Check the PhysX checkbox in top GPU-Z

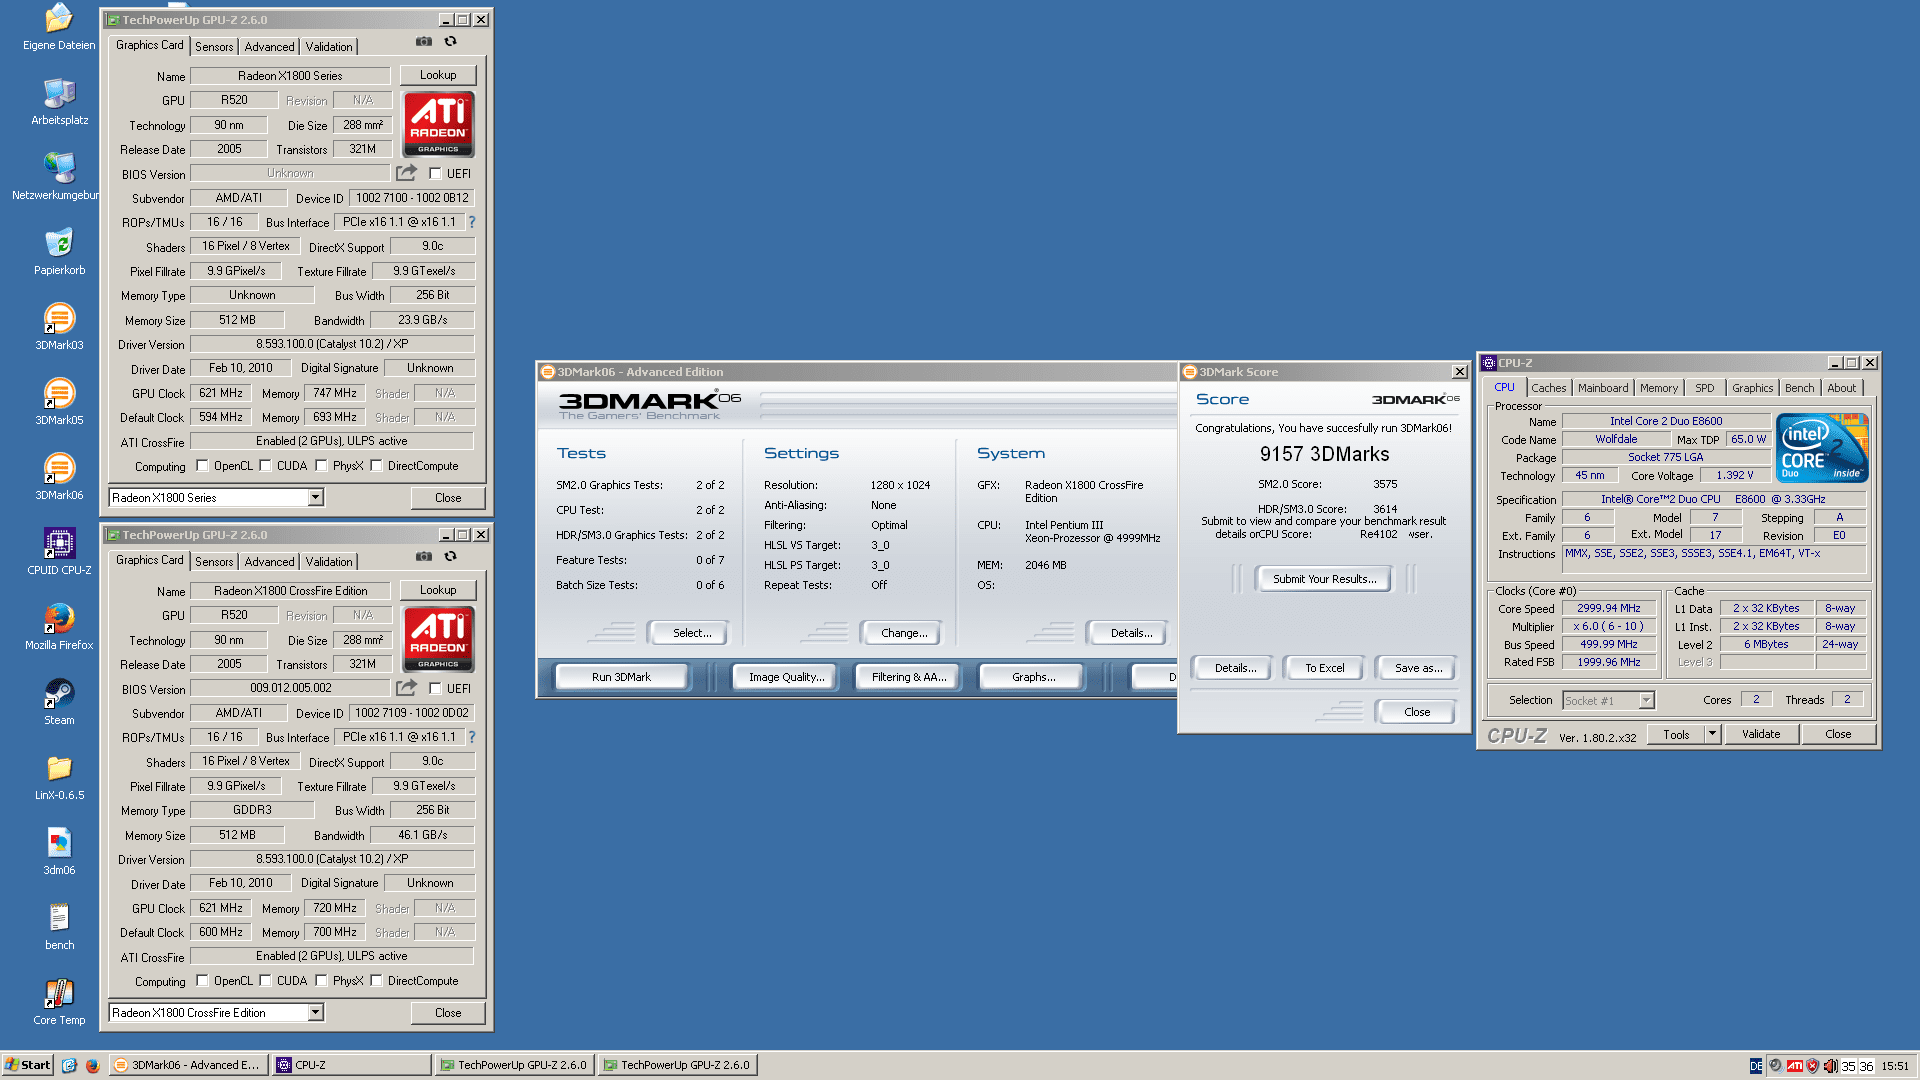(x=322, y=466)
